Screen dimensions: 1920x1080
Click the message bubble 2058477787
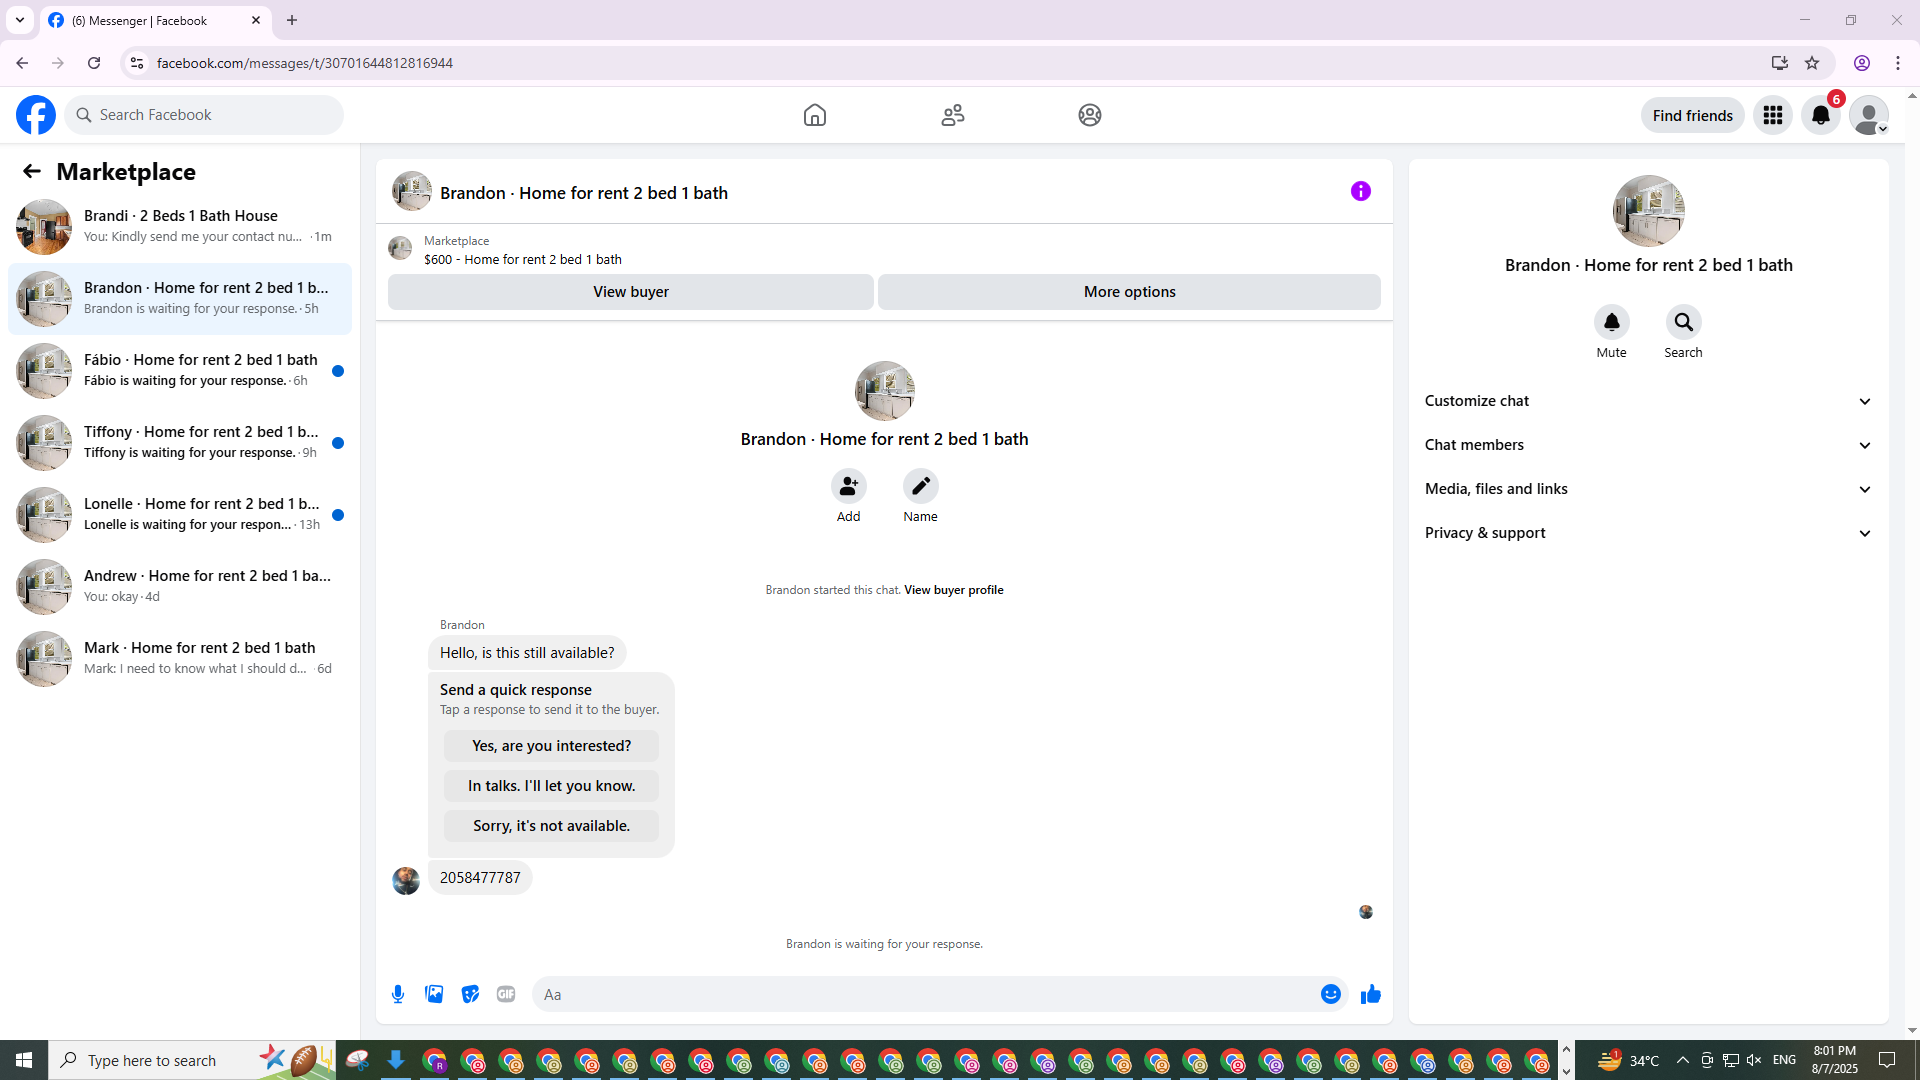coord(480,878)
